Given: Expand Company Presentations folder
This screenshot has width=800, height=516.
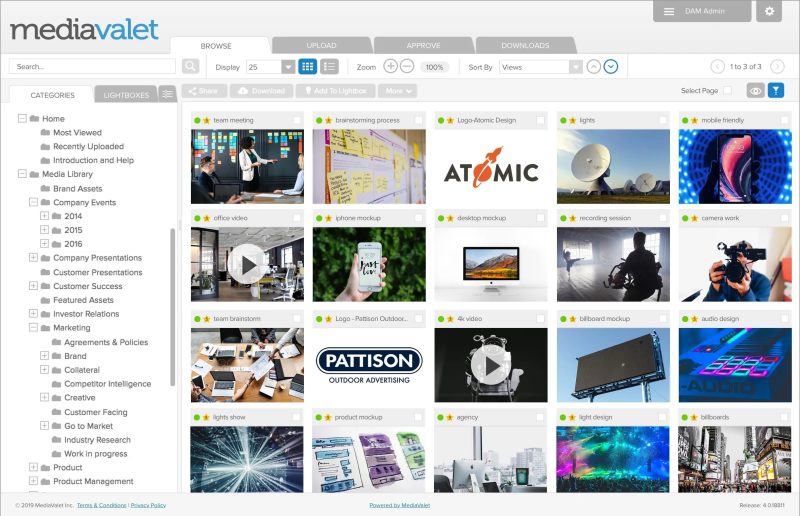Looking at the screenshot, I should (33, 258).
